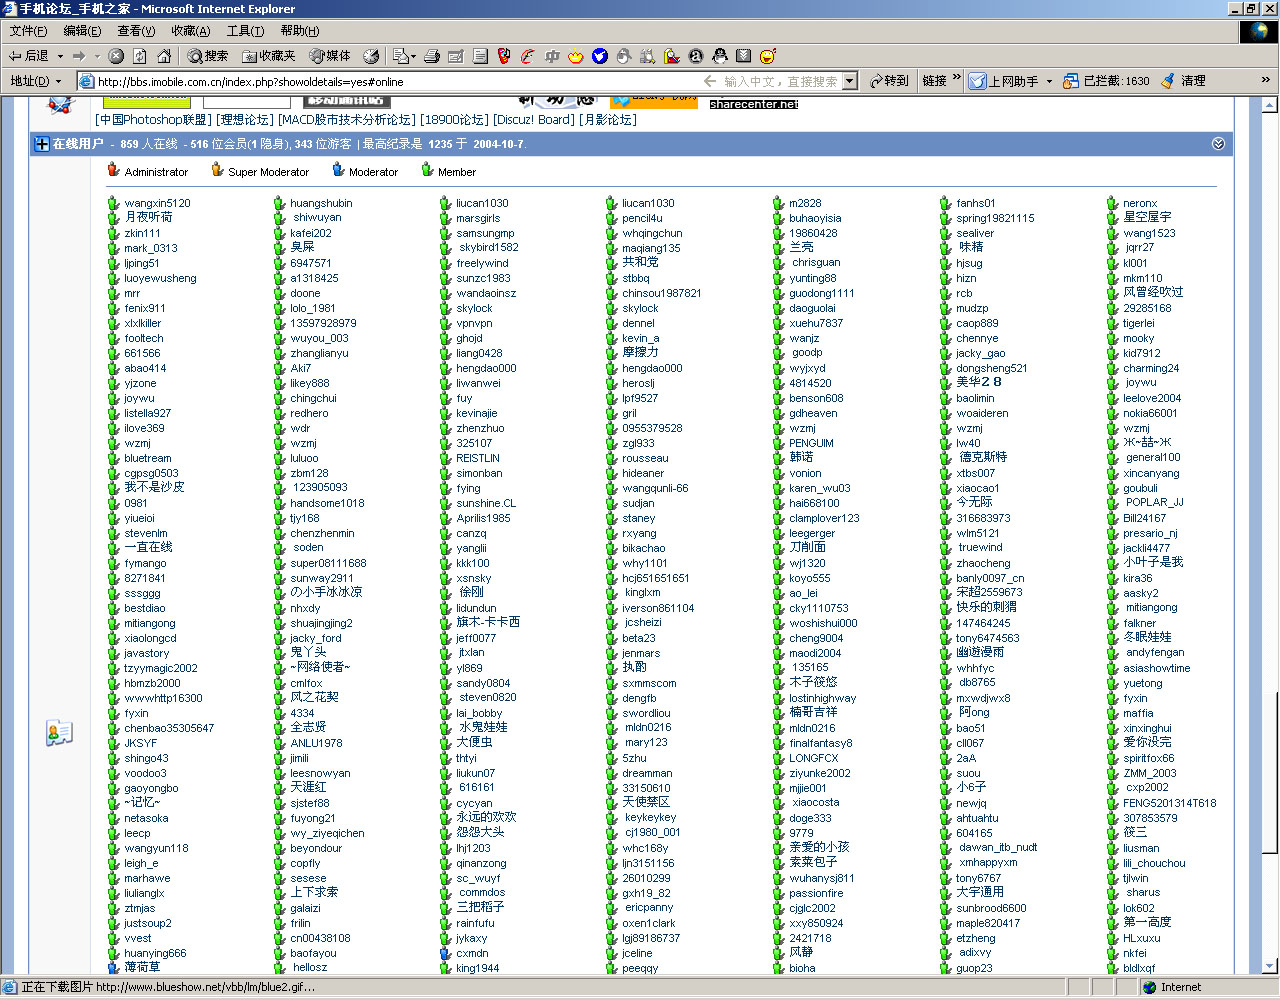Open the 搜索 search toolbar button
The width and height of the screenshot is (1280, 1000).
tap(207, 56)
